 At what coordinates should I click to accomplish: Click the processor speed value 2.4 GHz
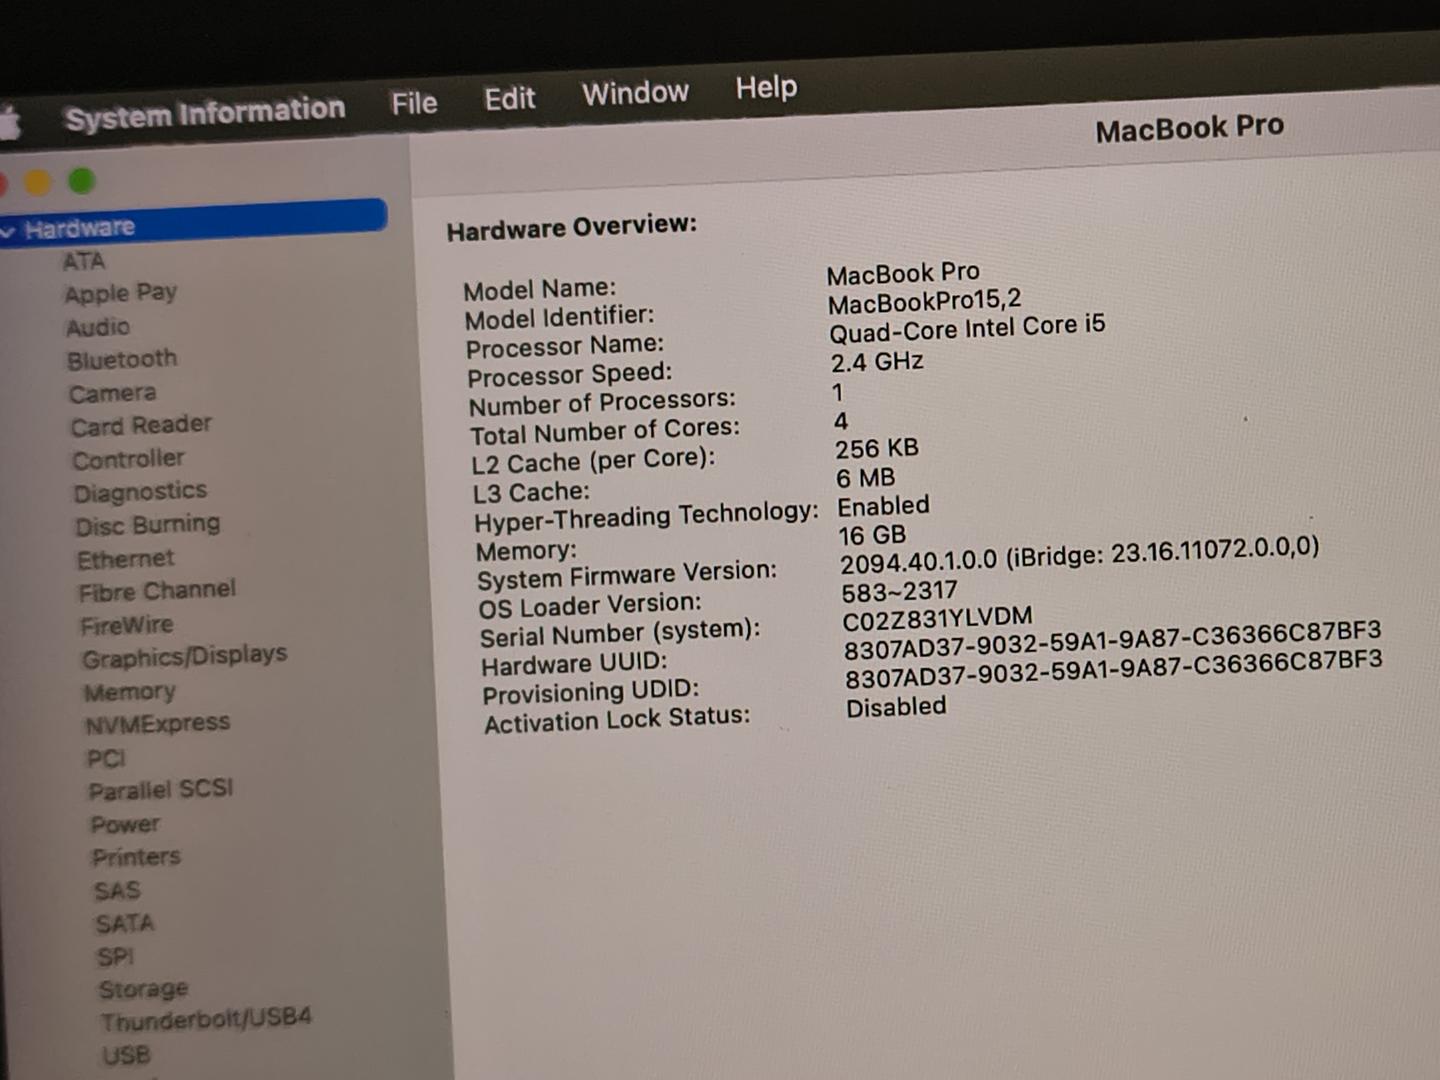coord(877,361)
